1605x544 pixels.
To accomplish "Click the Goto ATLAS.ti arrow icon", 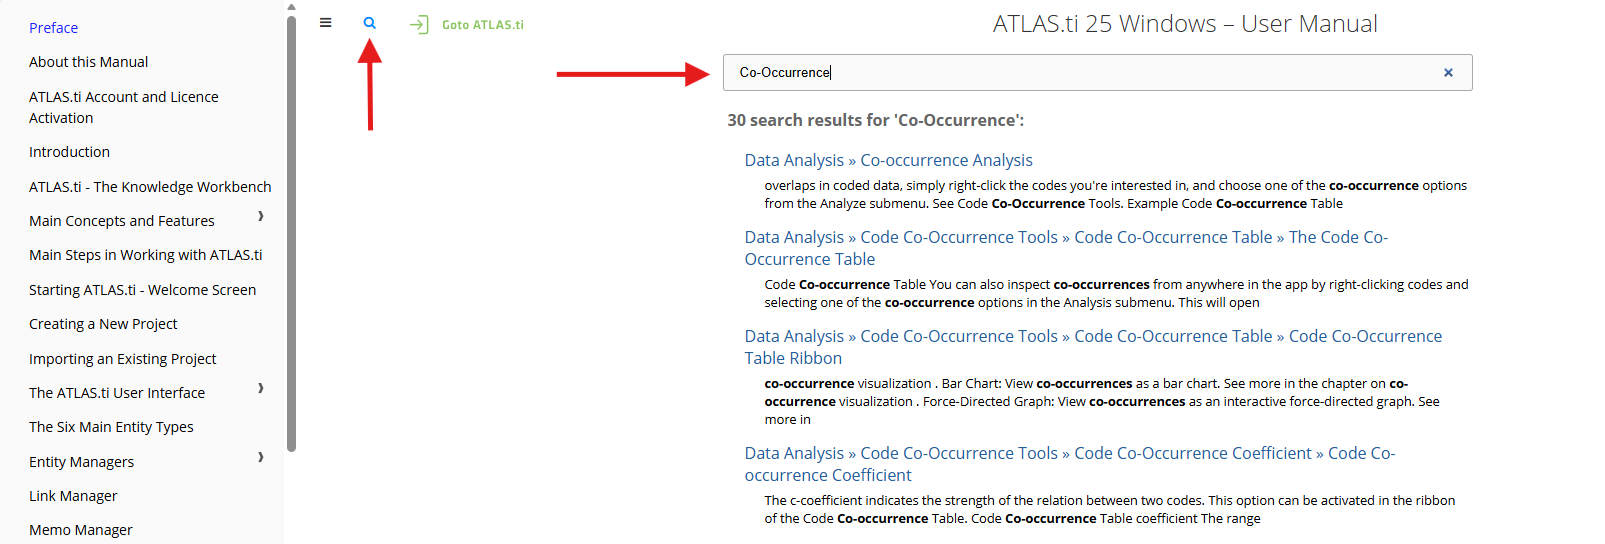I will (419, 24).
